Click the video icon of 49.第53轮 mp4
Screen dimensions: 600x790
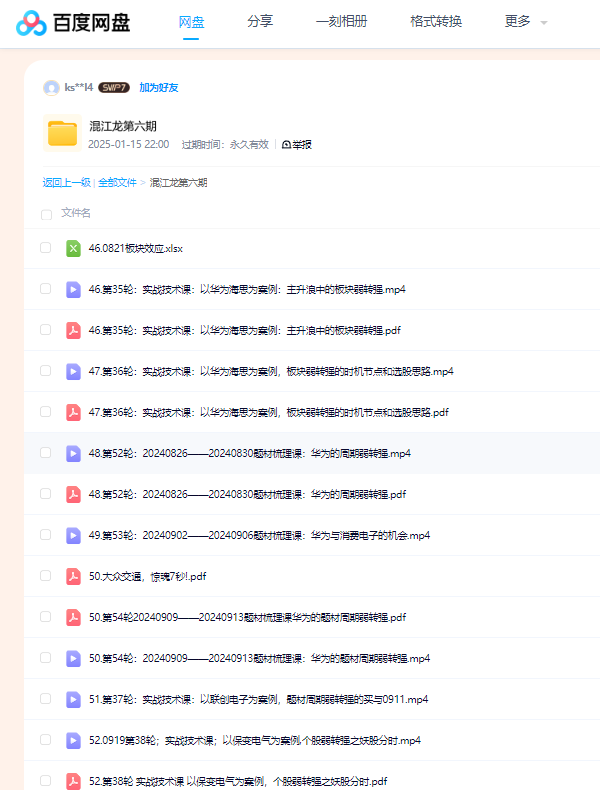(74, 536)
